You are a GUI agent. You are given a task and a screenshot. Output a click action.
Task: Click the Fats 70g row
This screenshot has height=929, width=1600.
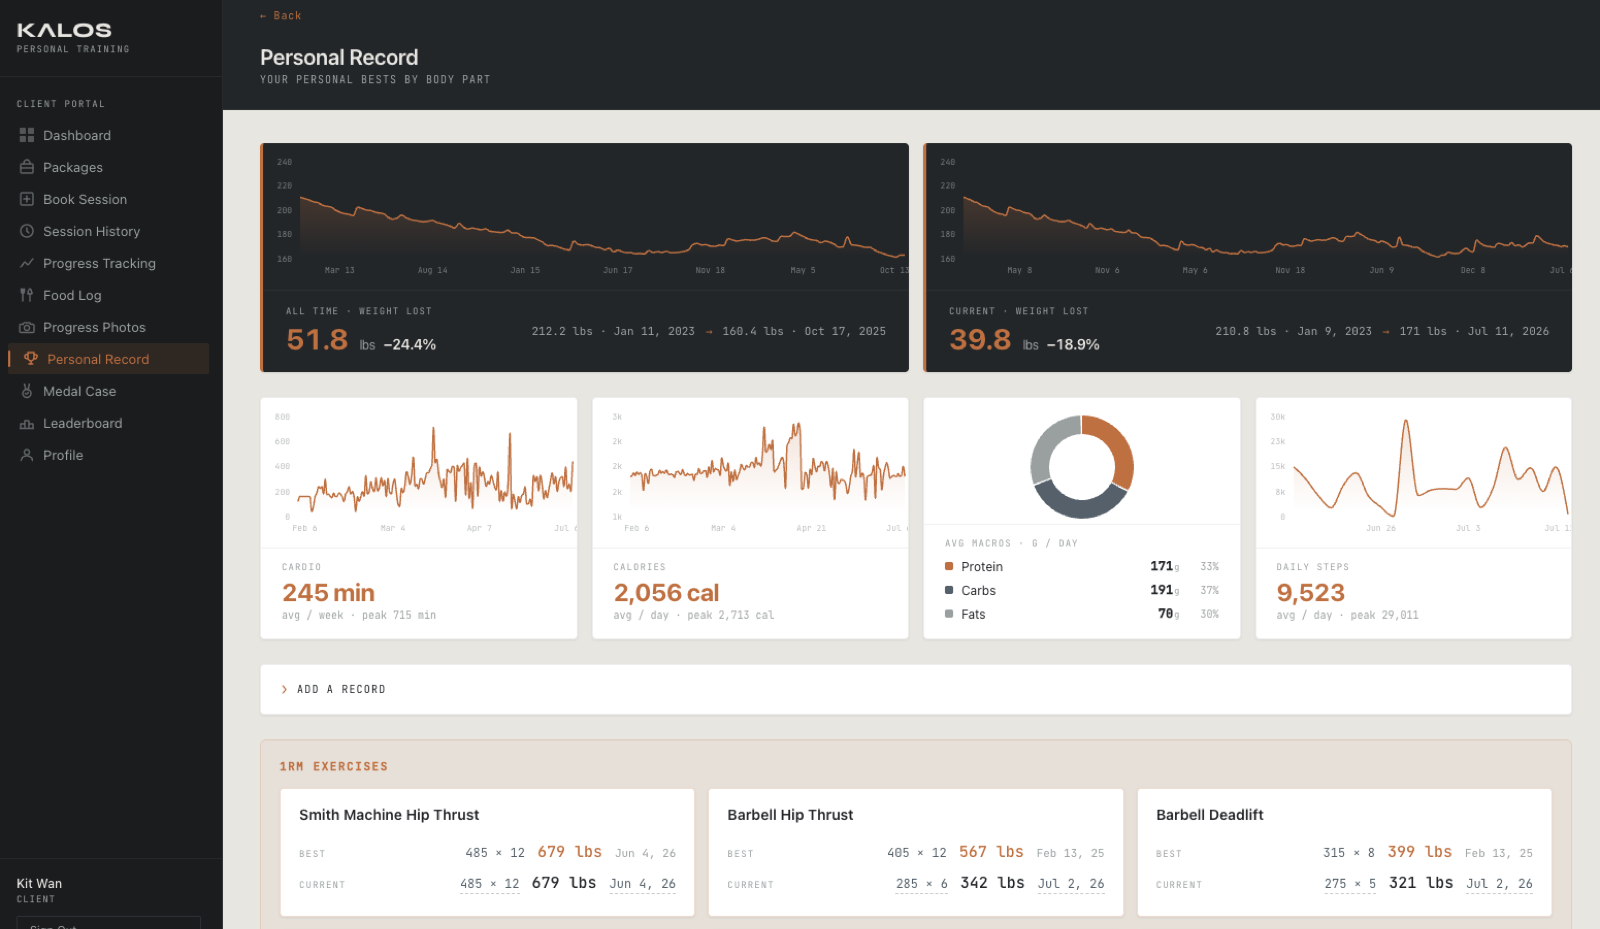pyautogui.click(x=1082, y=614)
